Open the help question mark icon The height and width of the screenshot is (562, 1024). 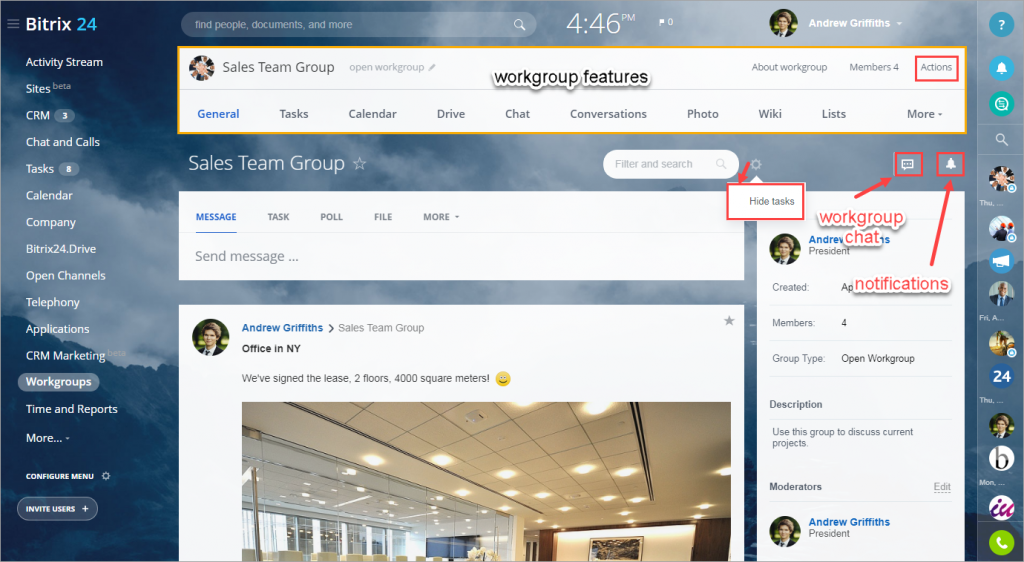point(1001,25)
